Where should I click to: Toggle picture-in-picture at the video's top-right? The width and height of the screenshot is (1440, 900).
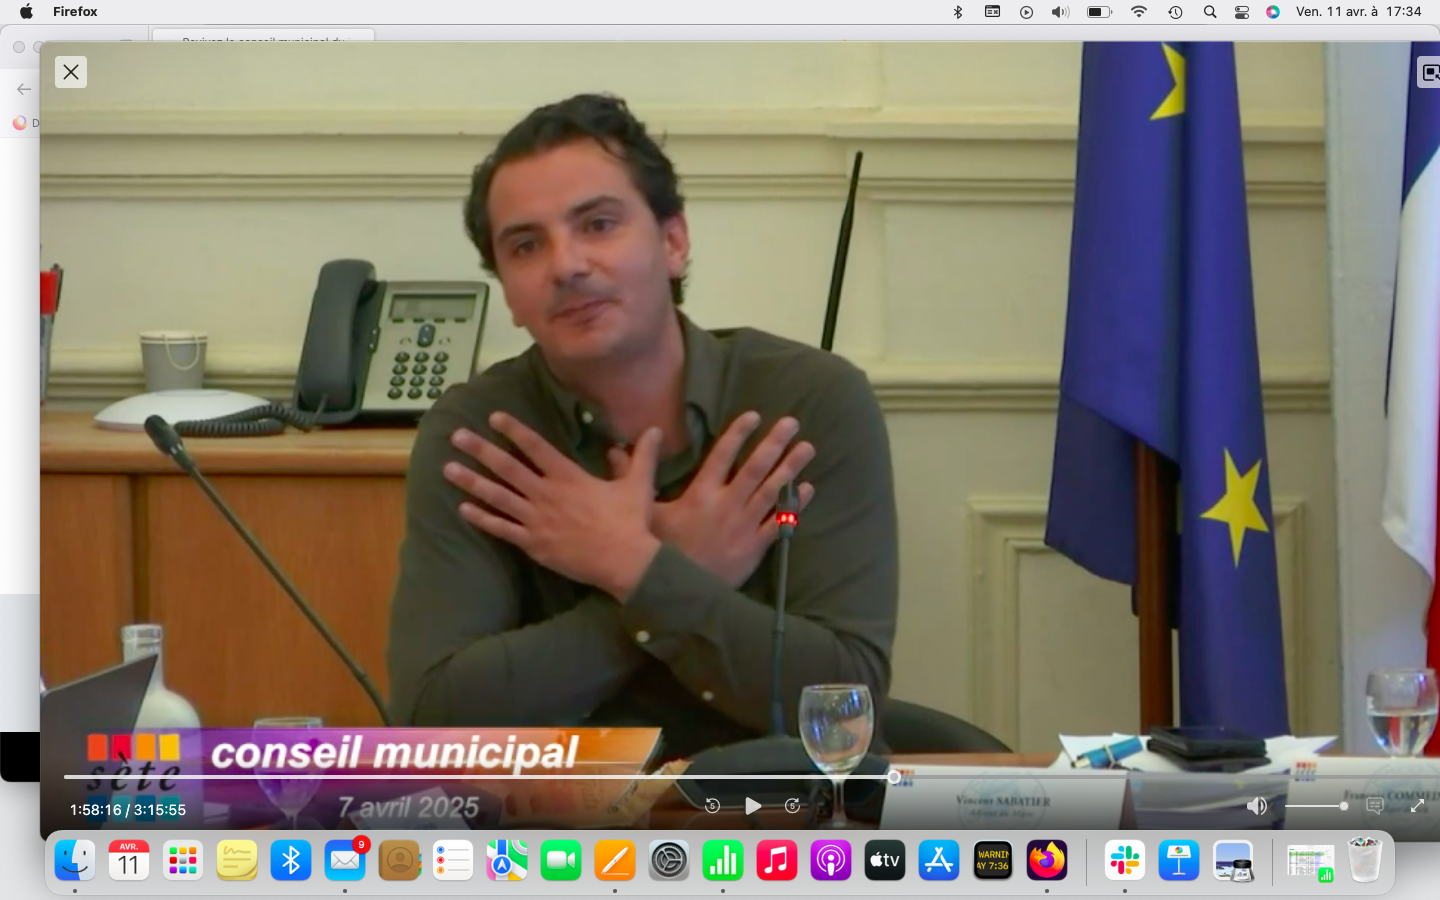coord(1430,73)
